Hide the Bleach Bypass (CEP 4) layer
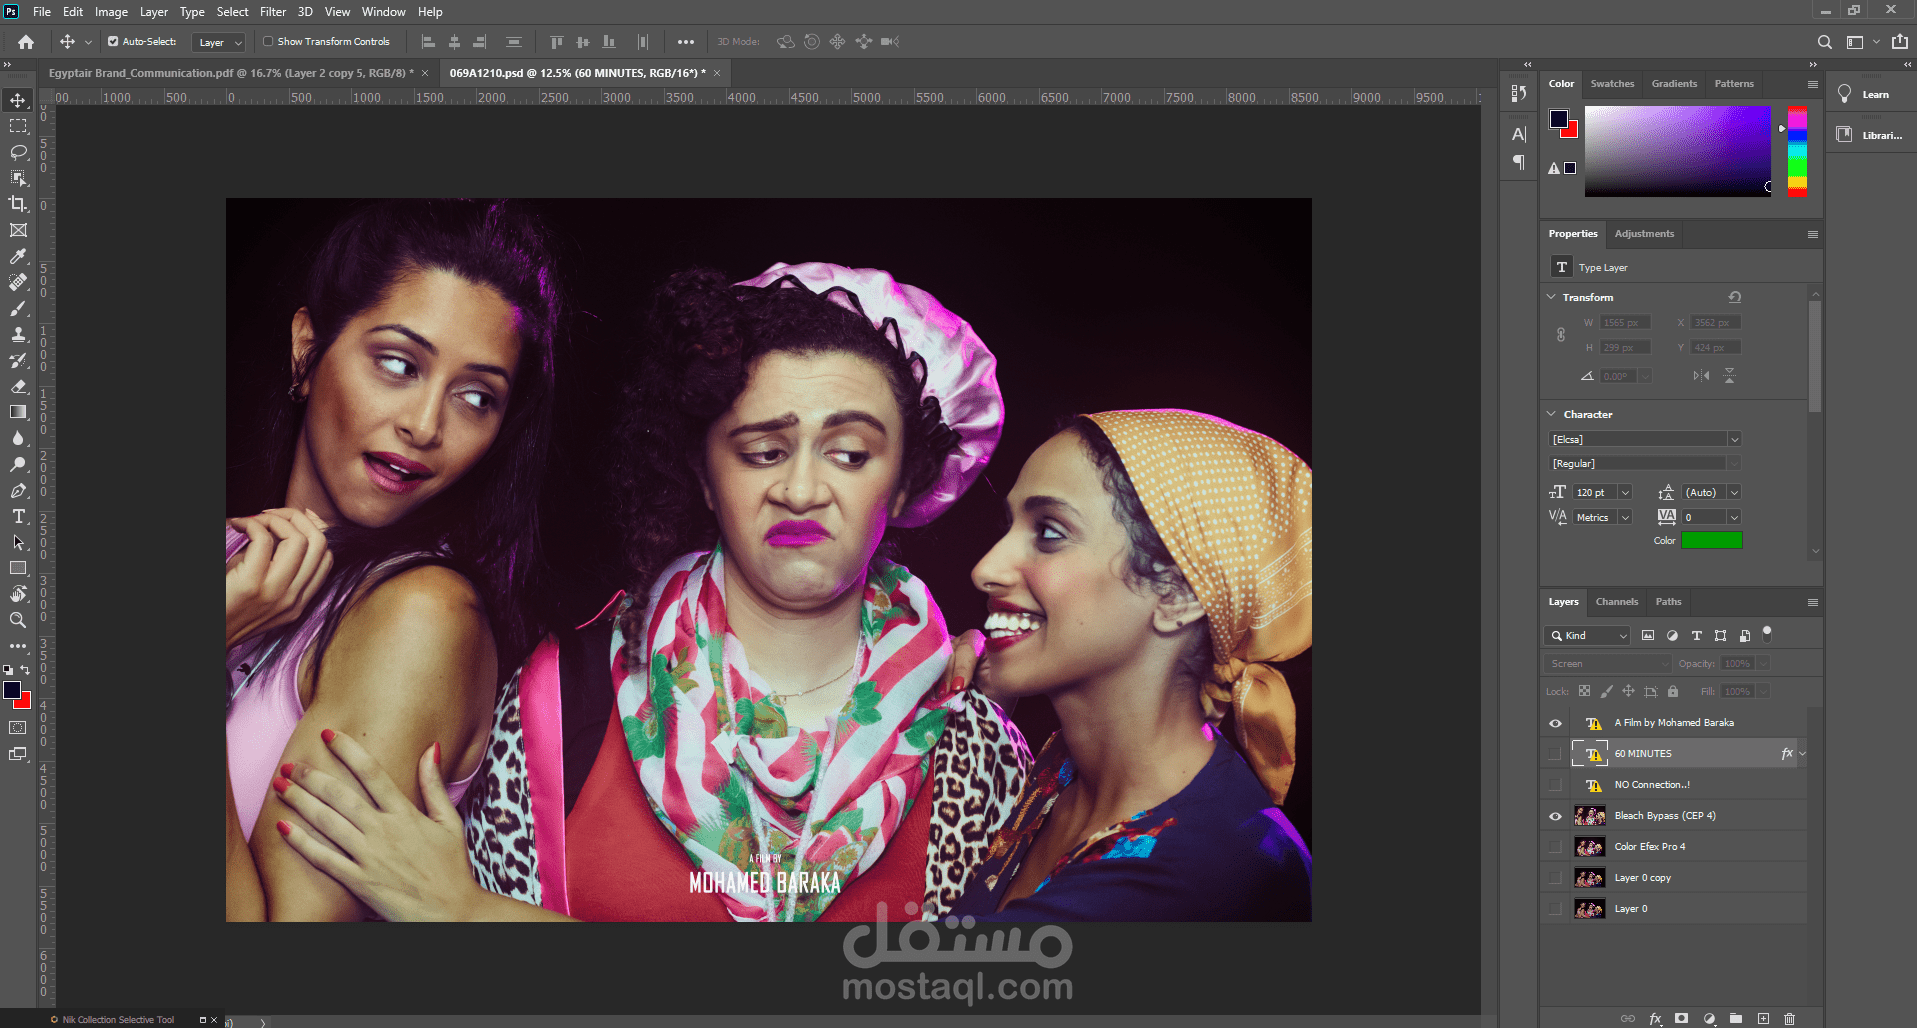 coord(1555,816)
